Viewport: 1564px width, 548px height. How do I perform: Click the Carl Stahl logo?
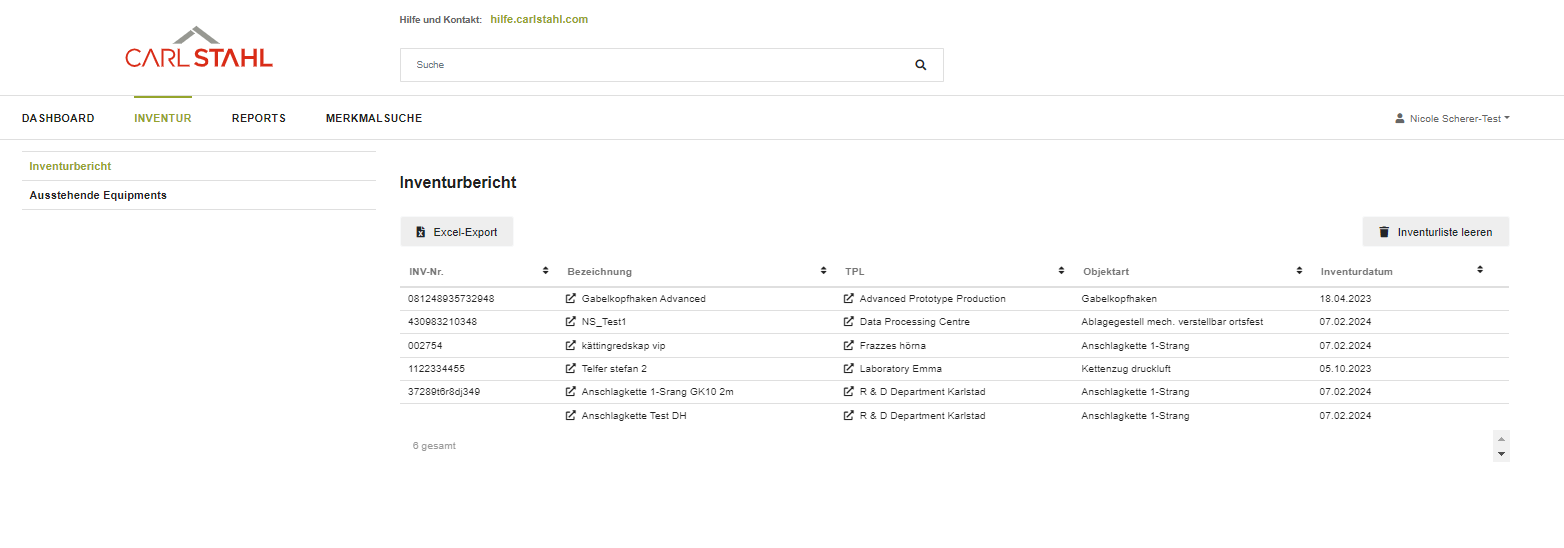click(x=199, y=49)
